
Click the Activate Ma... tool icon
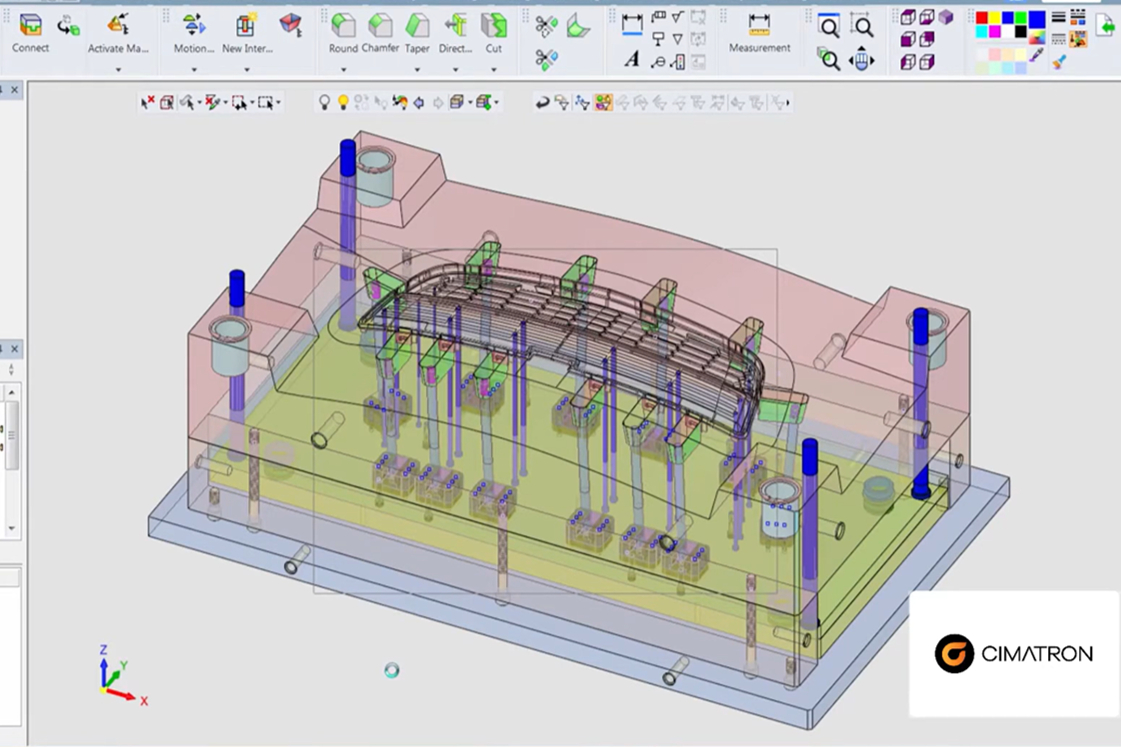118,26
